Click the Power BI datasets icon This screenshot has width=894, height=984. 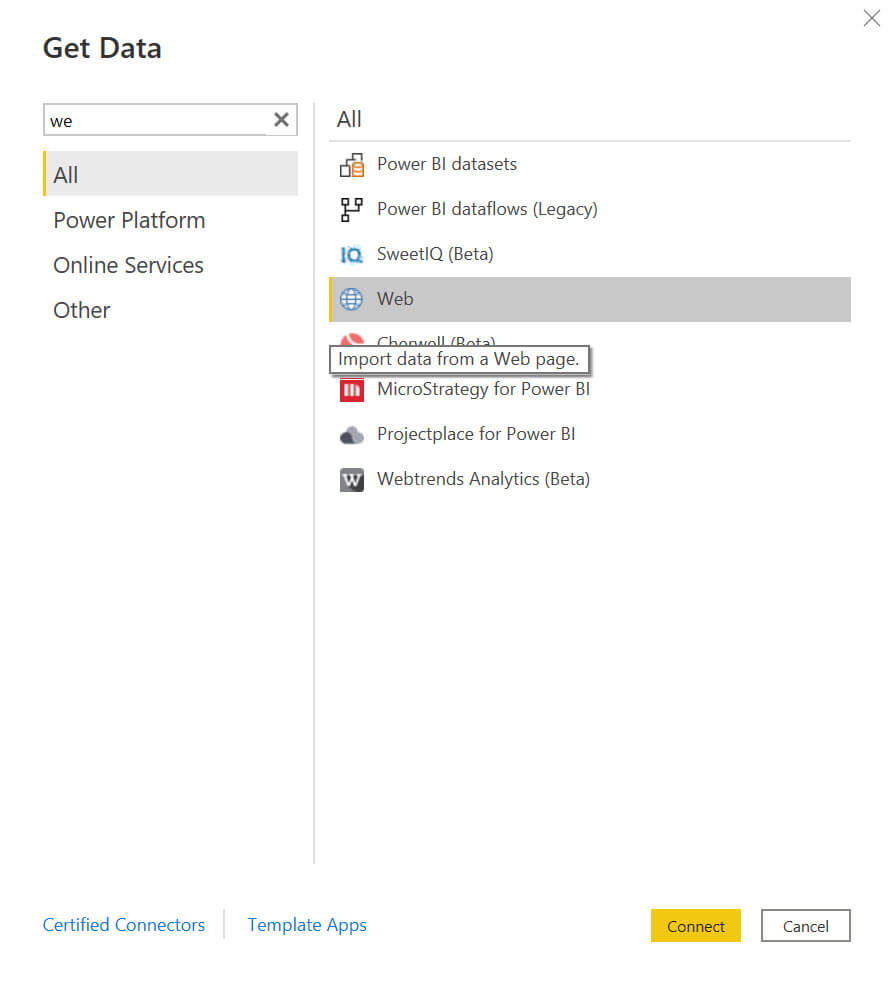coord(352,165)
